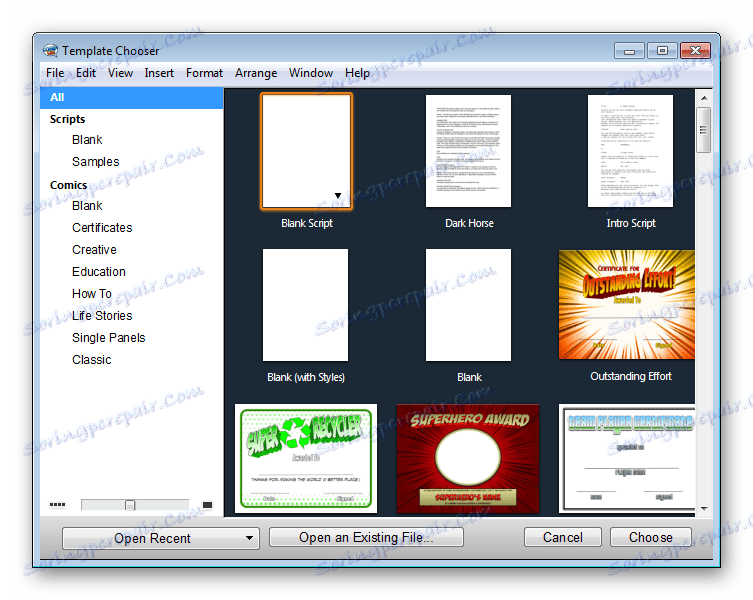This screenshot has width=753, height=600.
Task: Open the Help menu
Action: 357,73
